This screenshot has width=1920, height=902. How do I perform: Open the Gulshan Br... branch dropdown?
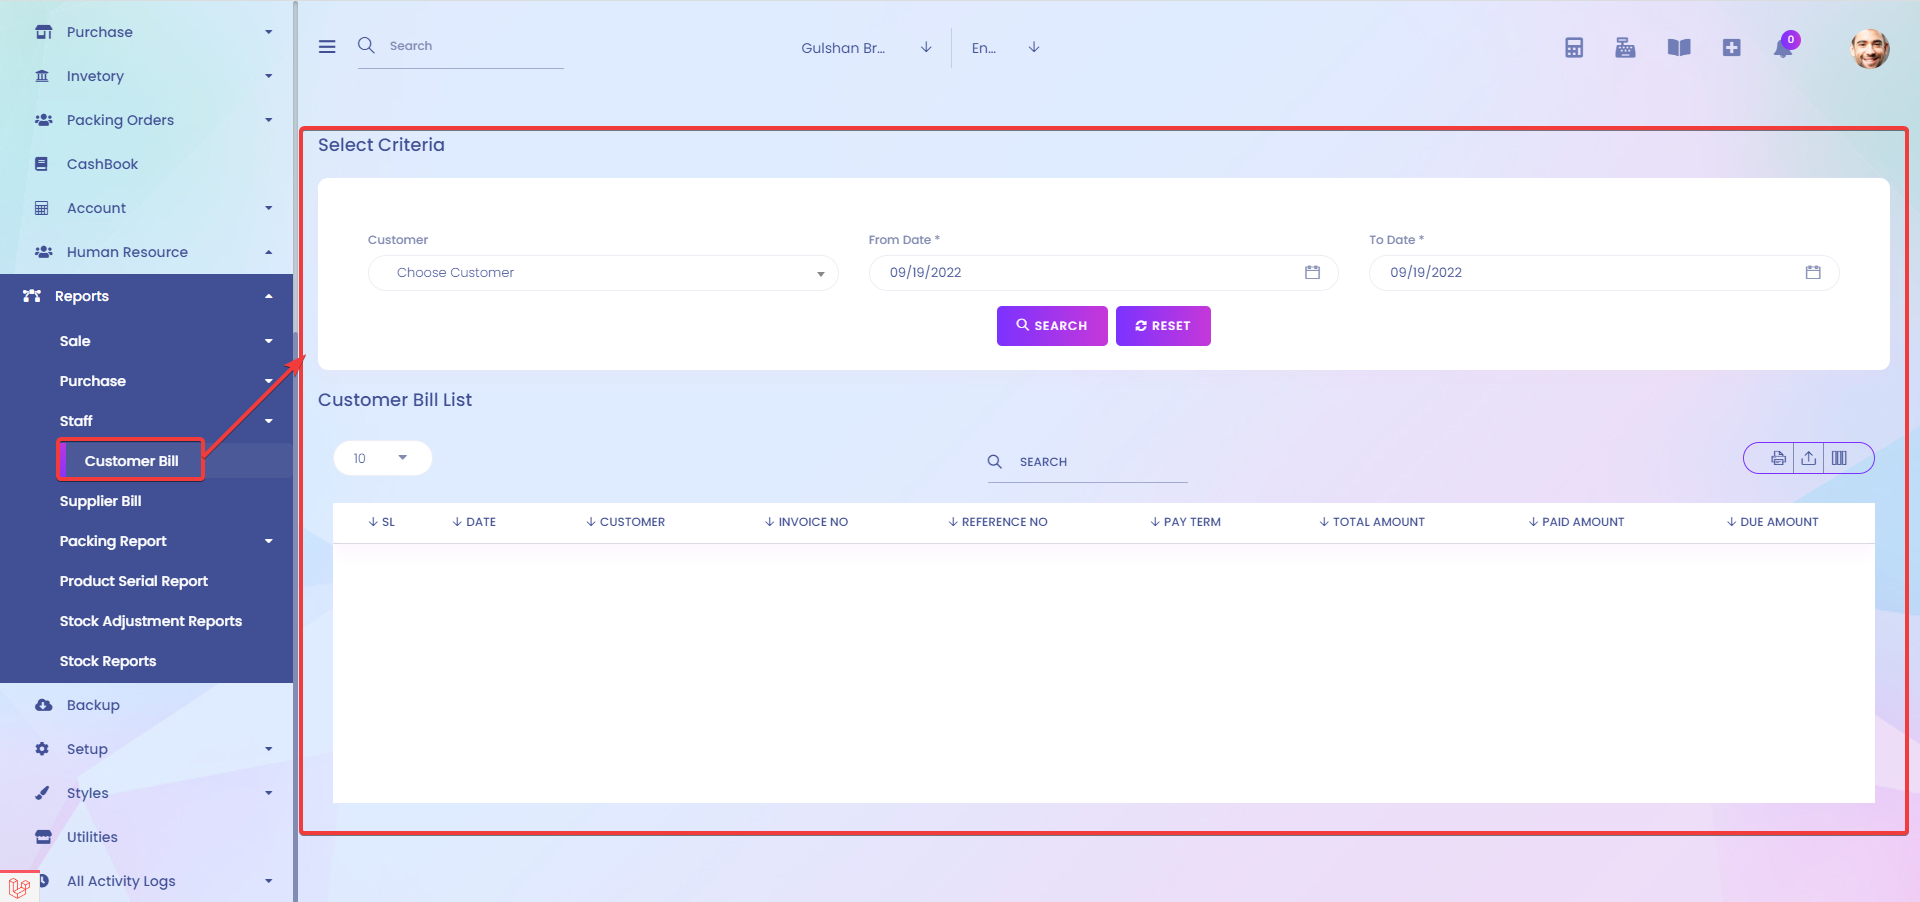coord(866,47)
